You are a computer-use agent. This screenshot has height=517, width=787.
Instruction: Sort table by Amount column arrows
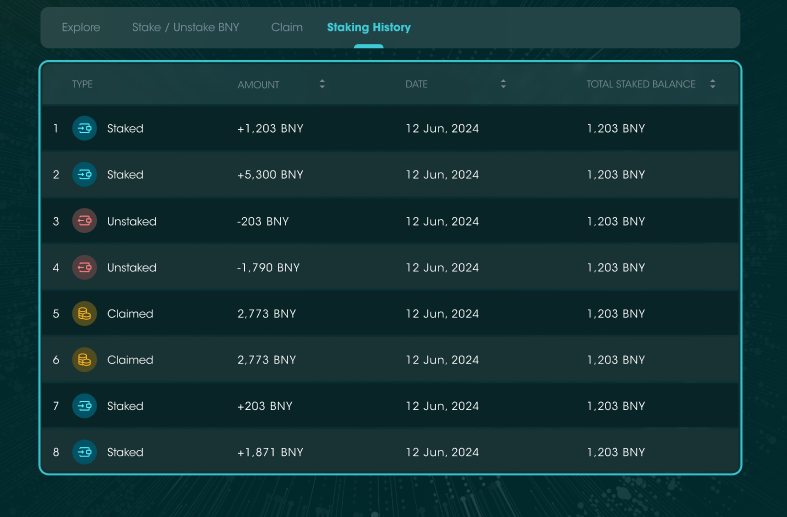322,84
